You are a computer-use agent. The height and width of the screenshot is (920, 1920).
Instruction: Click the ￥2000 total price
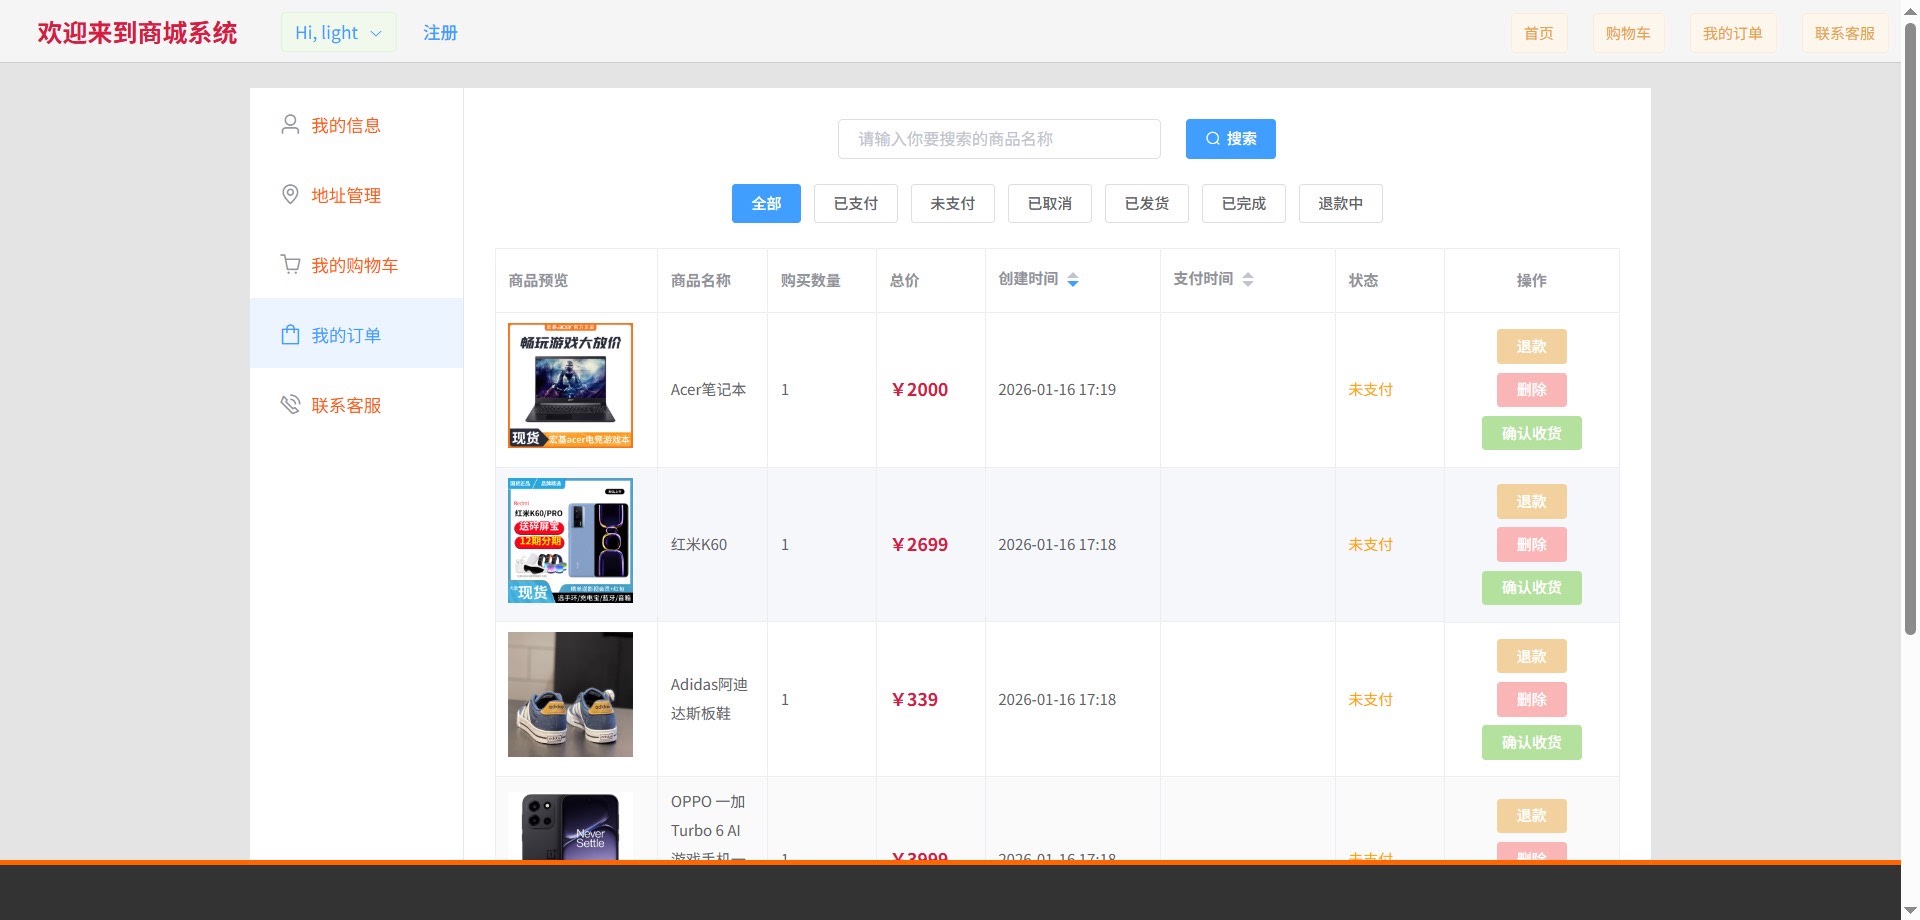click(919, 390)
